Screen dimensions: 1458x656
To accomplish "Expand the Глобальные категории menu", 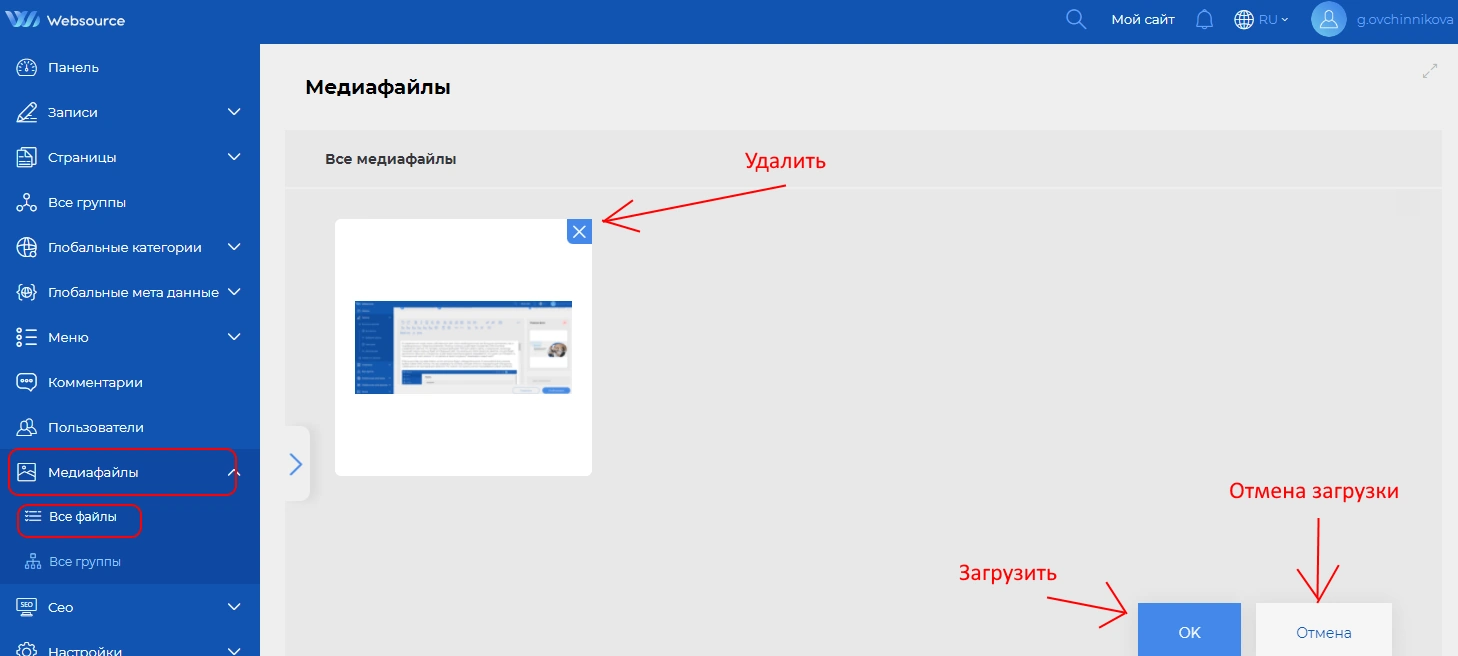I will click(x=234, y=247).
